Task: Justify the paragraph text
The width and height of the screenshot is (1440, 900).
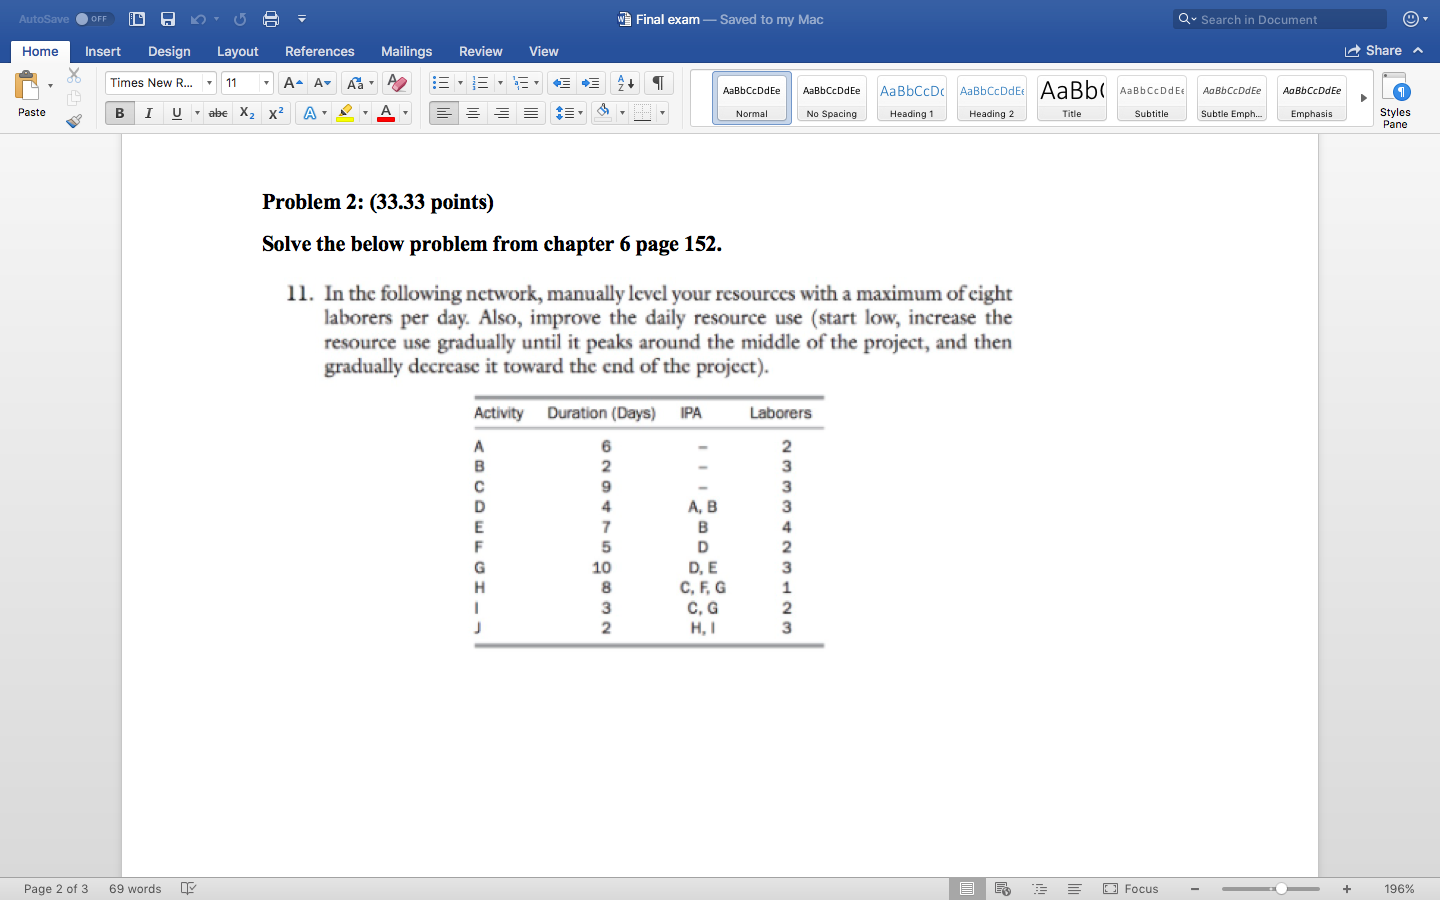Action: (x=531, y=113)
